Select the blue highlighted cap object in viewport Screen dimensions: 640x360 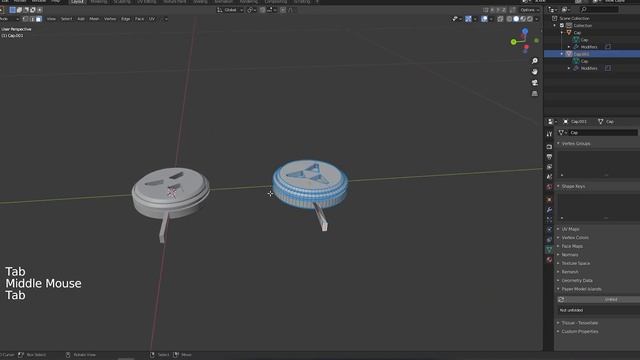coord(310,183)
